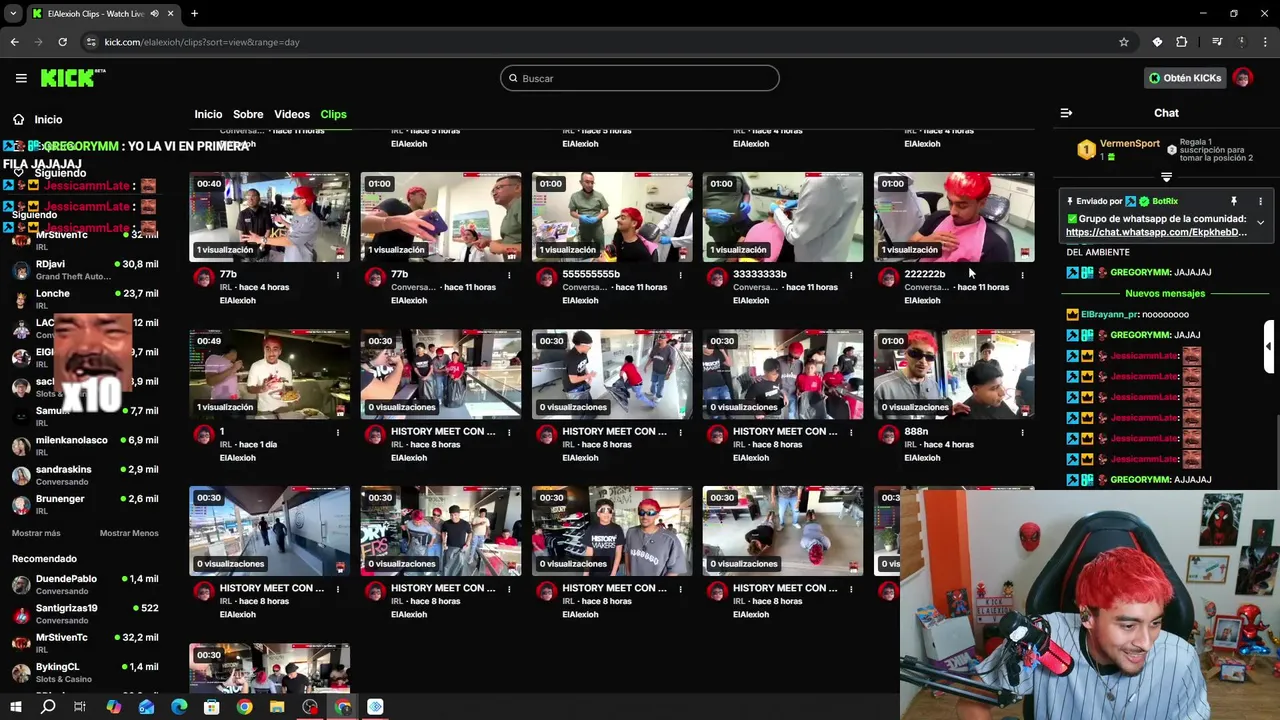
Task: Open the Kick sidebar hamburger menu
Action: (x=21, y=78)
